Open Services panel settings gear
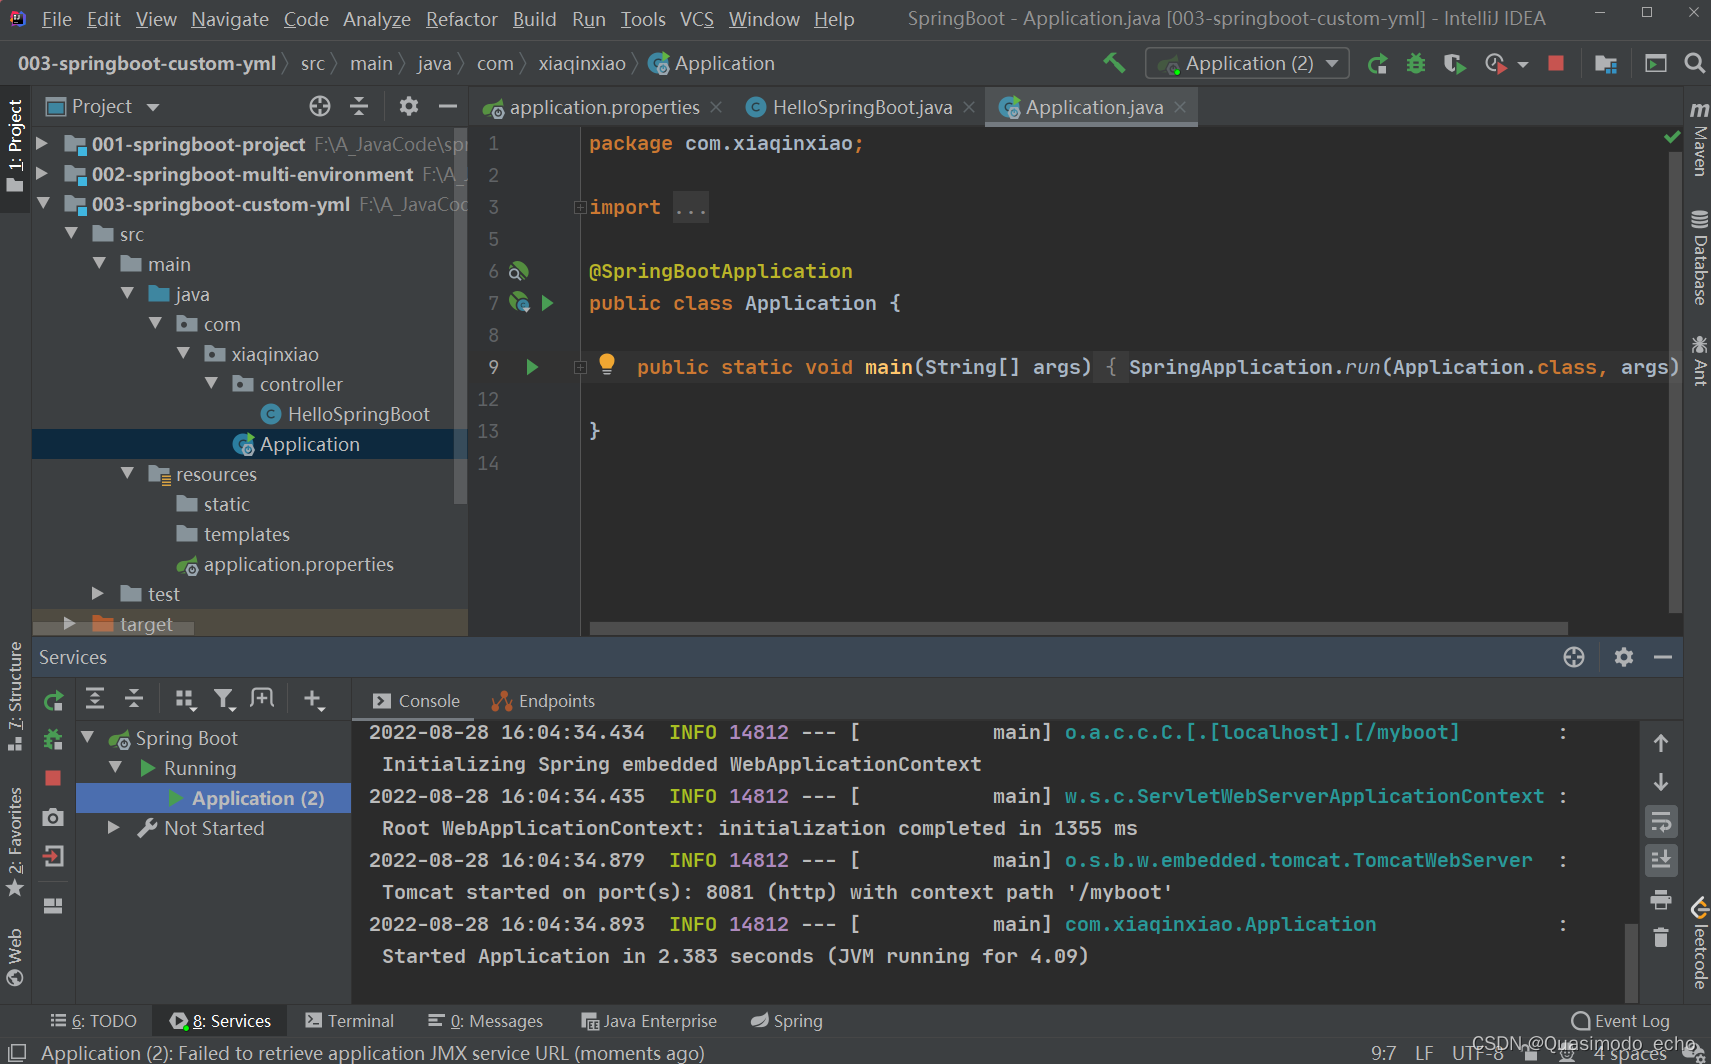Screen dimensions: 1711x1064 click(1624, 657)
